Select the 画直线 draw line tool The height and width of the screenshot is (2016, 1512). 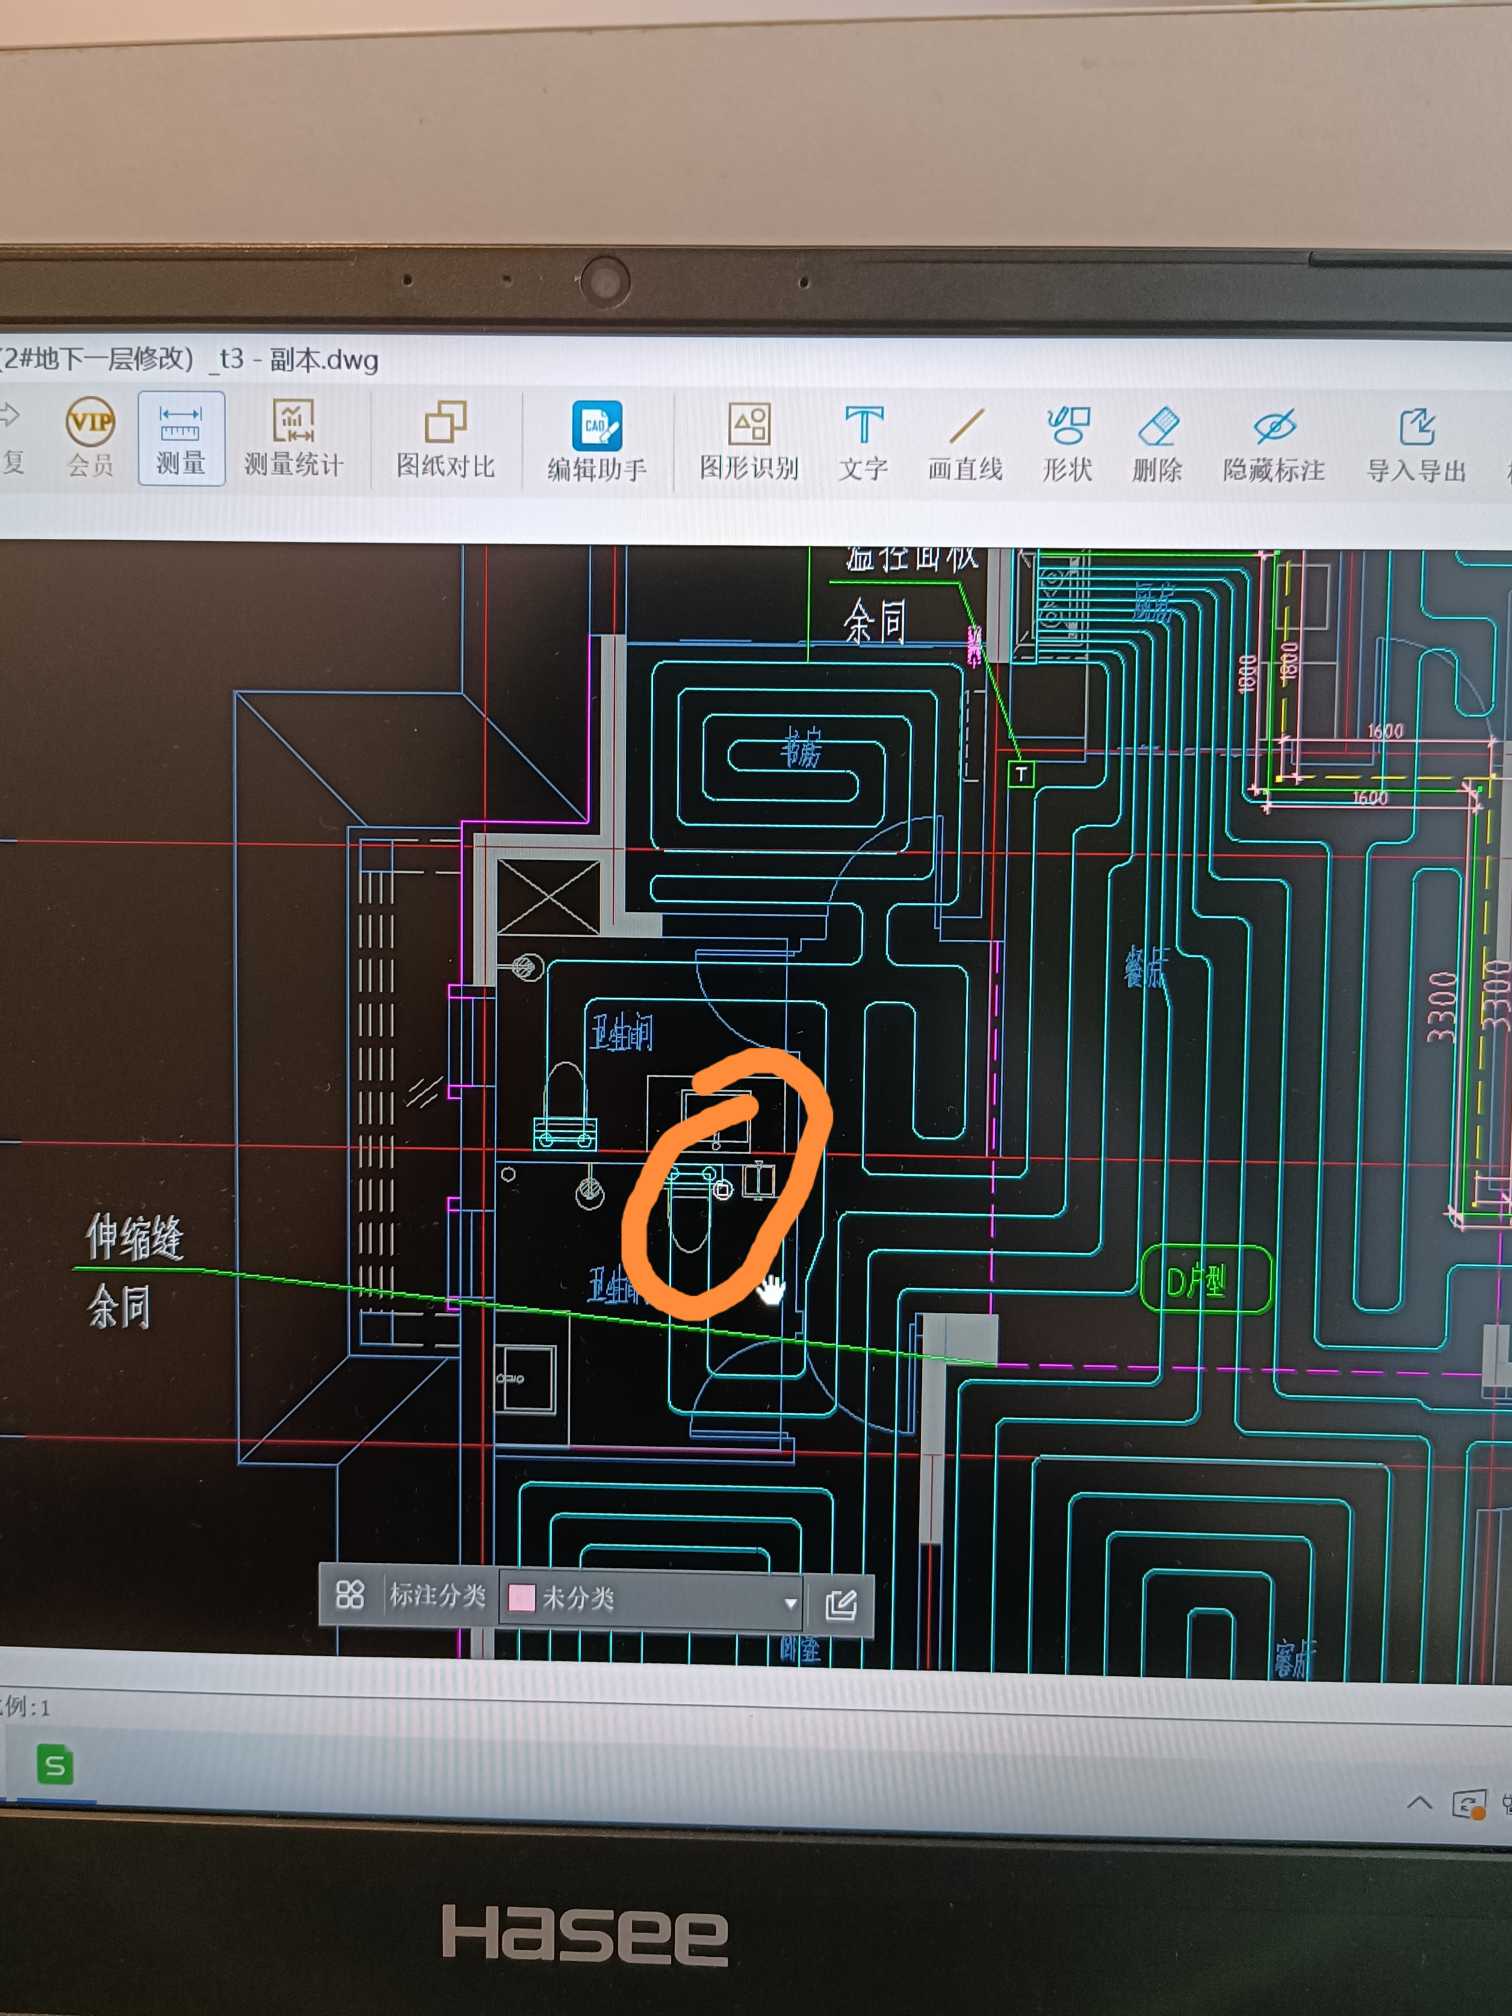(x=965, y=446)
